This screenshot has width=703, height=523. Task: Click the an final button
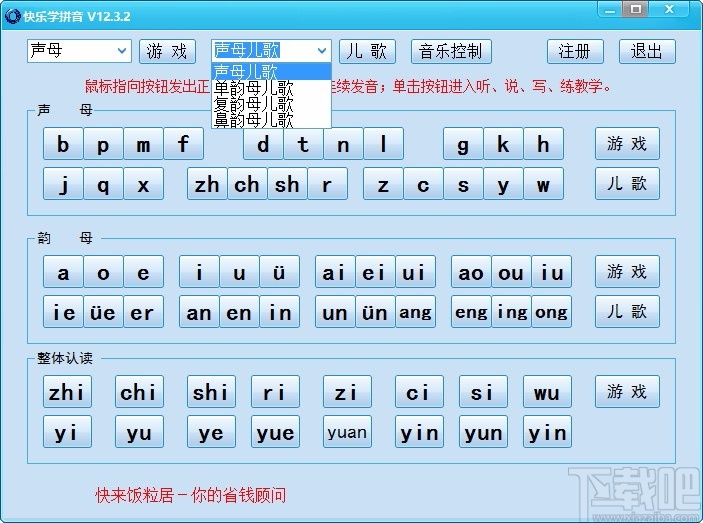[x=199, y=311]
